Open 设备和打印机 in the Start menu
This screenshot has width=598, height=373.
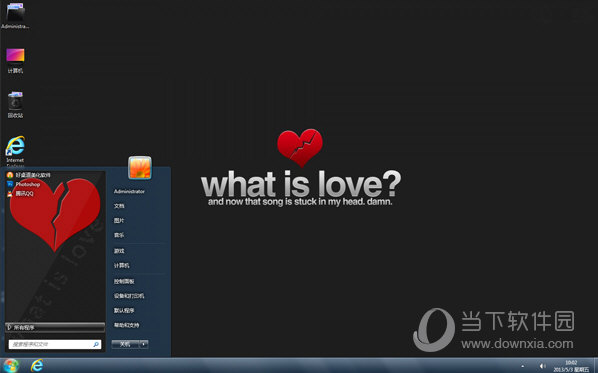(129, 296)
